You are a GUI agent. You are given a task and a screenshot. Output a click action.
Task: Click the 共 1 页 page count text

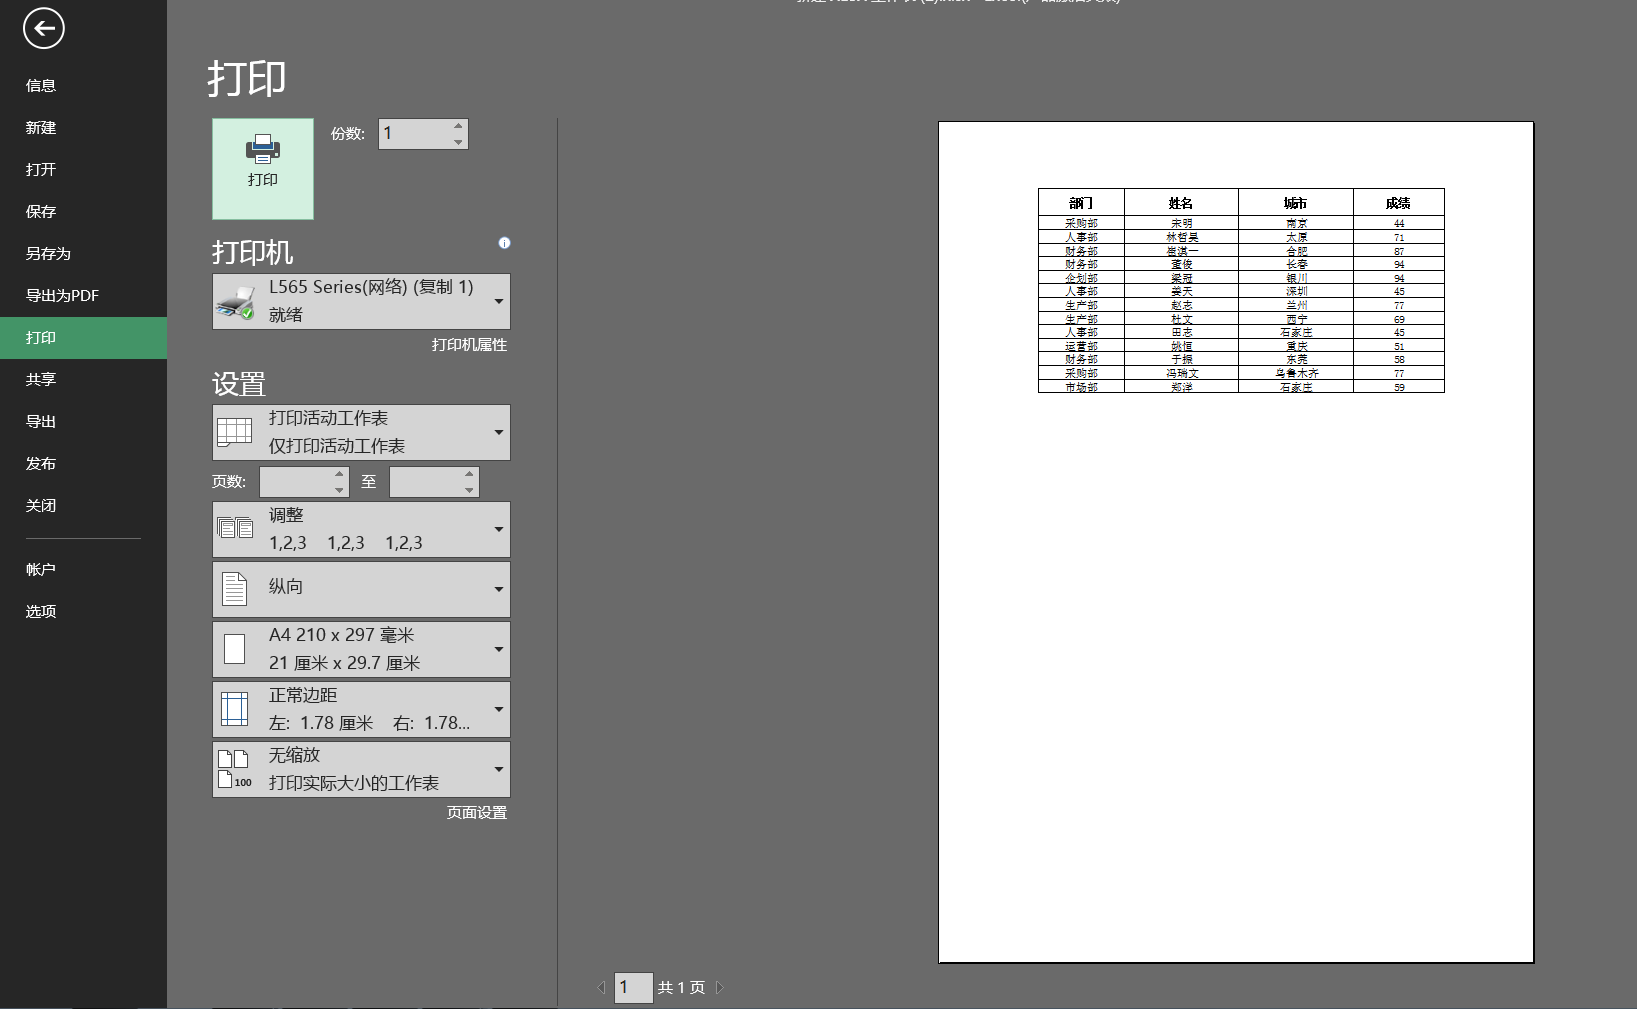pyautogui.click(x=681, y=988)
